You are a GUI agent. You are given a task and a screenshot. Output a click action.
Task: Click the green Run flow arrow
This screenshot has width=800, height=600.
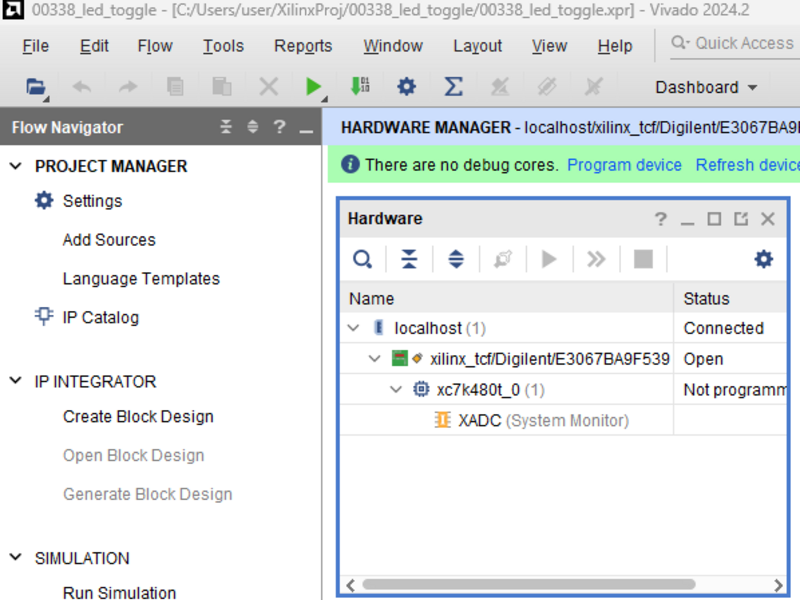tap(313, 87)
